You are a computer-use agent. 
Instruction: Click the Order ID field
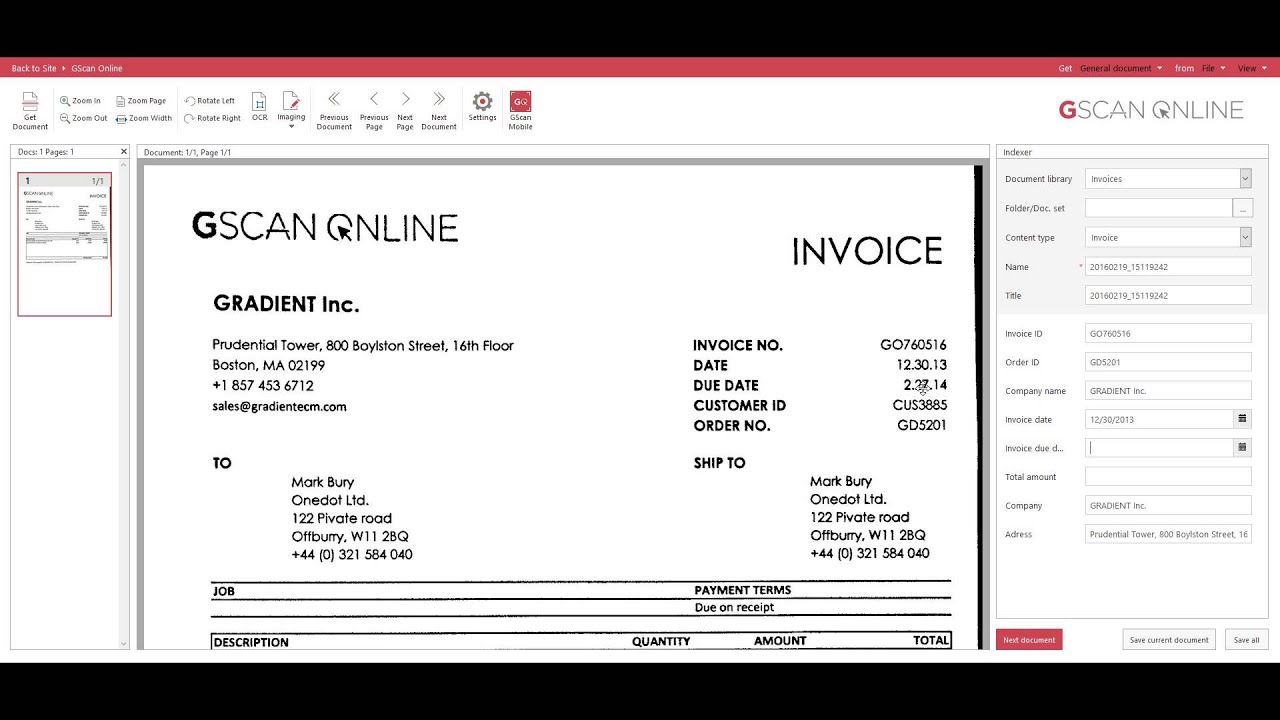1168,362
